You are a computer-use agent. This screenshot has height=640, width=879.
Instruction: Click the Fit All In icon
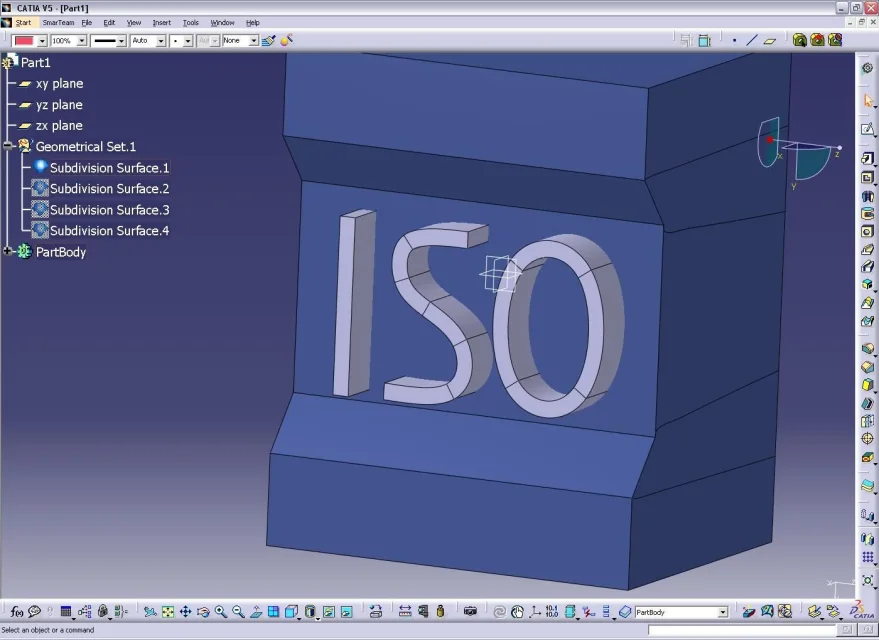(x=168, y=611)
